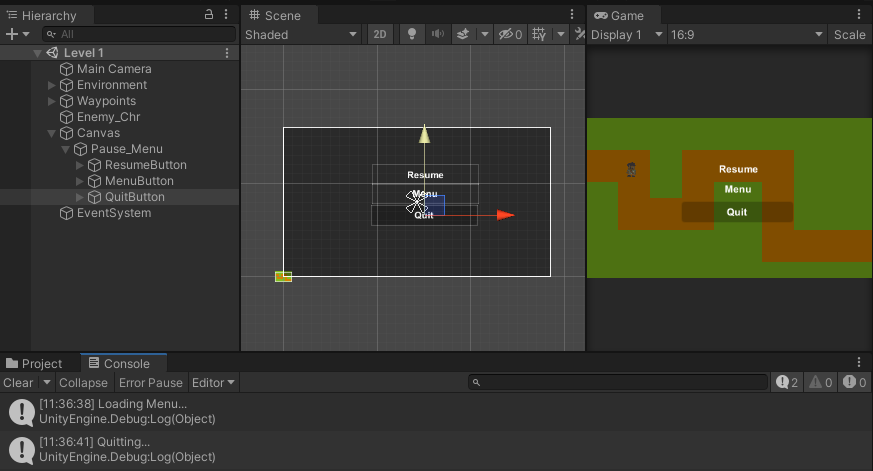Toggle 2D view mode in Scene
Screen dimensions: 873x471
(380, 34)
